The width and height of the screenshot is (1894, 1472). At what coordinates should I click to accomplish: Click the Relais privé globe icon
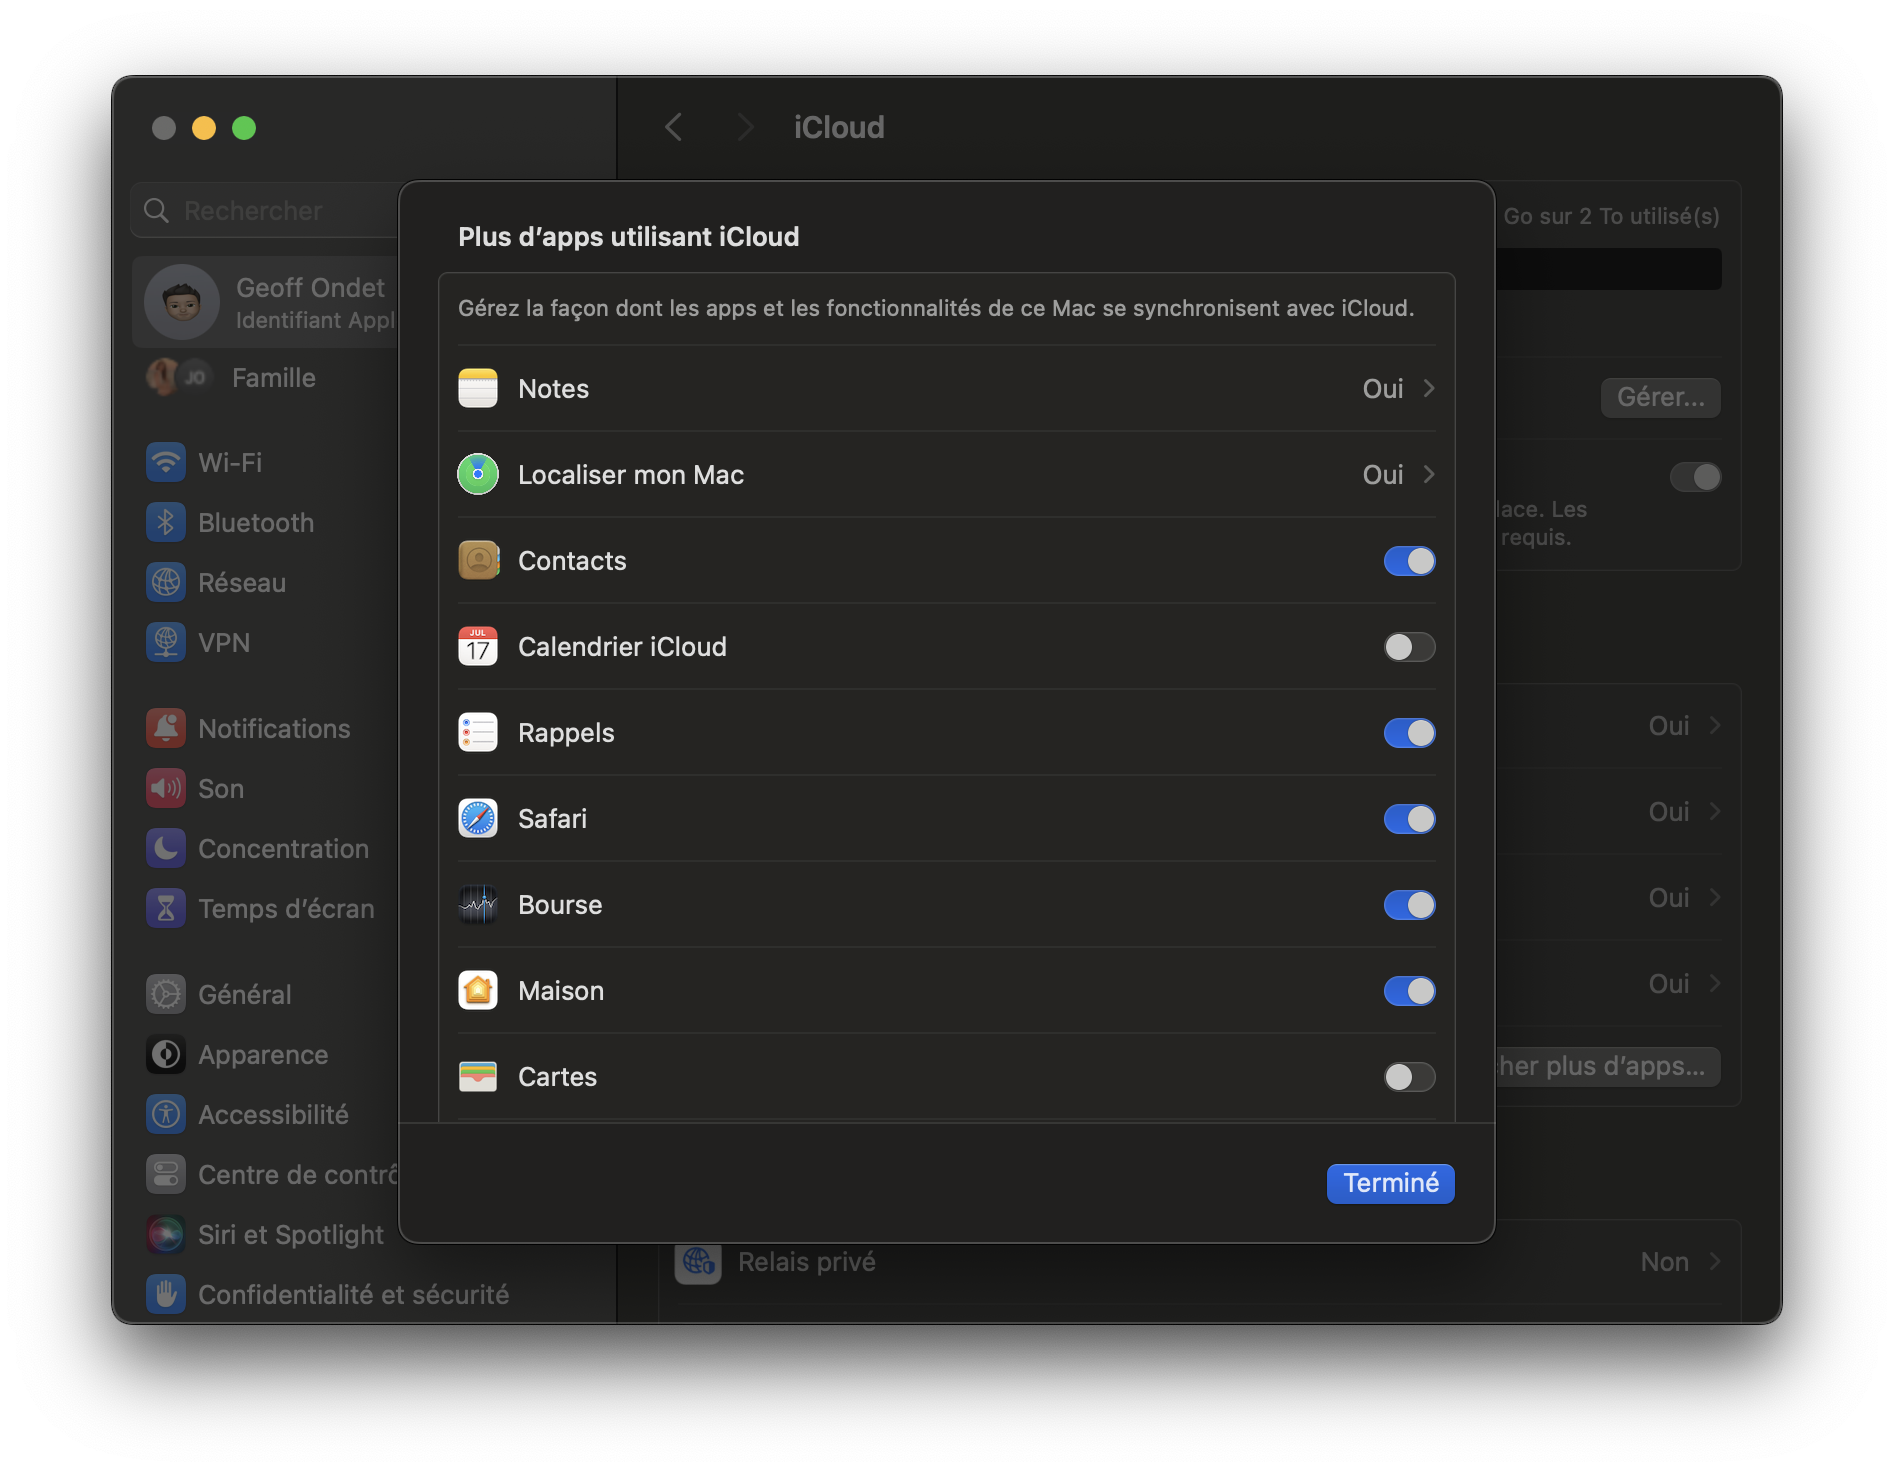tap(698, 1262)
